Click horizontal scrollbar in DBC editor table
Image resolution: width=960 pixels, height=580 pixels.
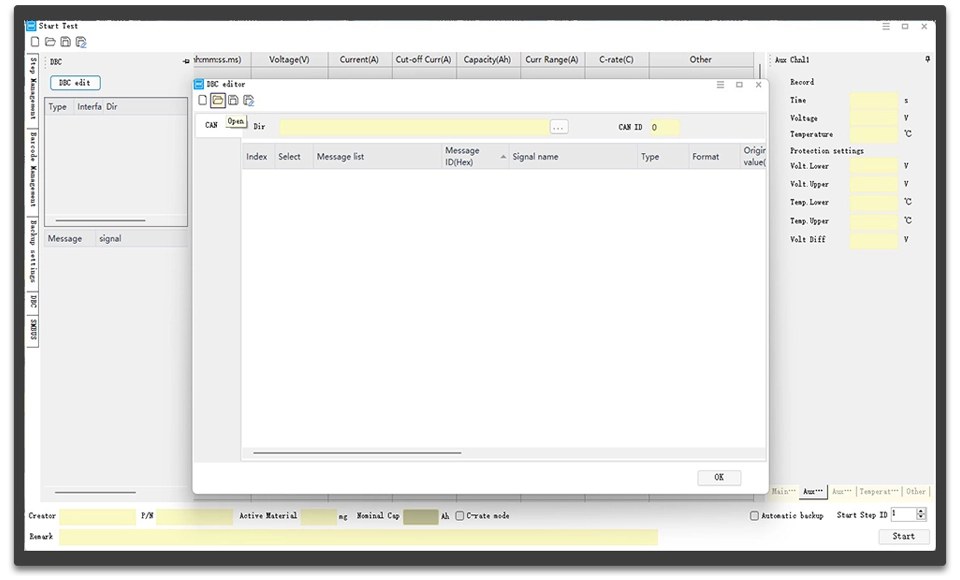357,453
